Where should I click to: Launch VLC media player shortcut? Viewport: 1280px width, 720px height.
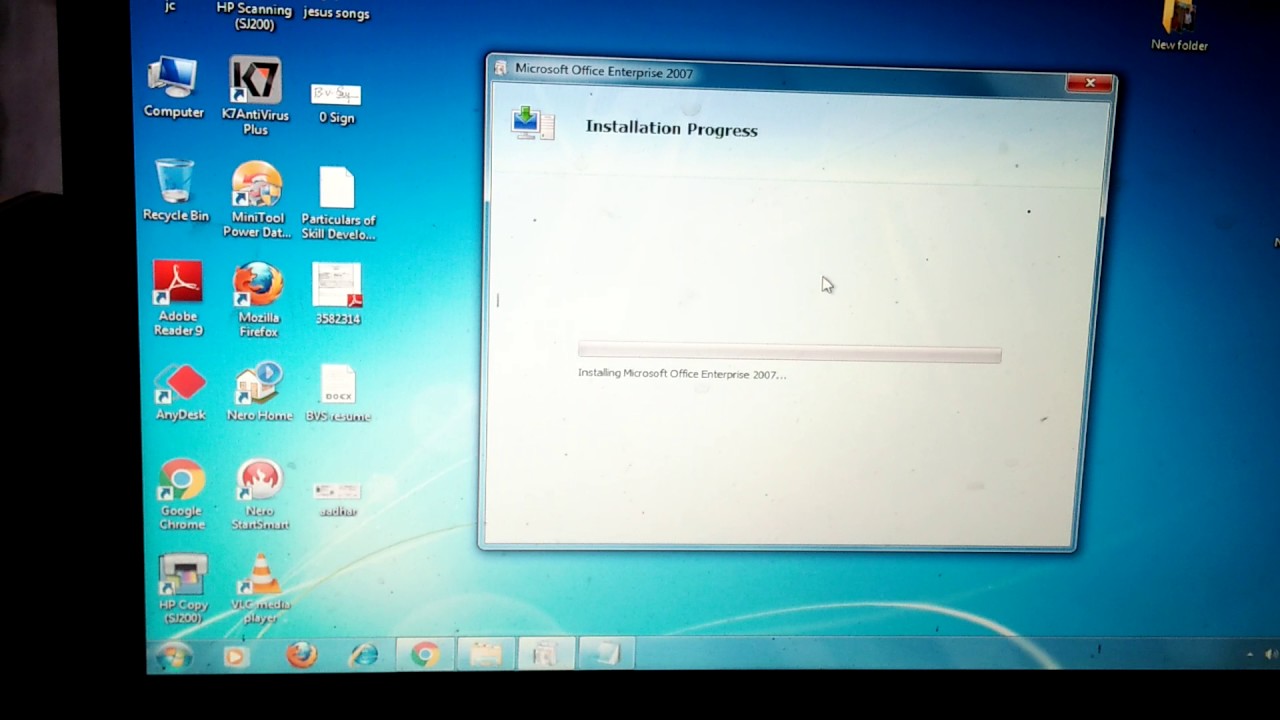(x=260, y=588)
